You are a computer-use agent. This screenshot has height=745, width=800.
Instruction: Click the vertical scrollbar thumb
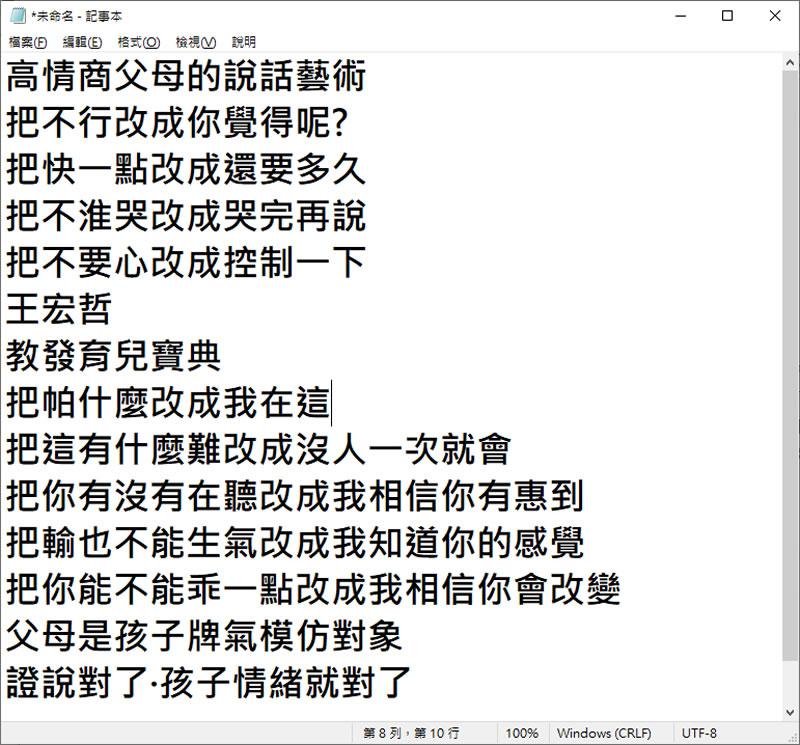coord(790,365)
